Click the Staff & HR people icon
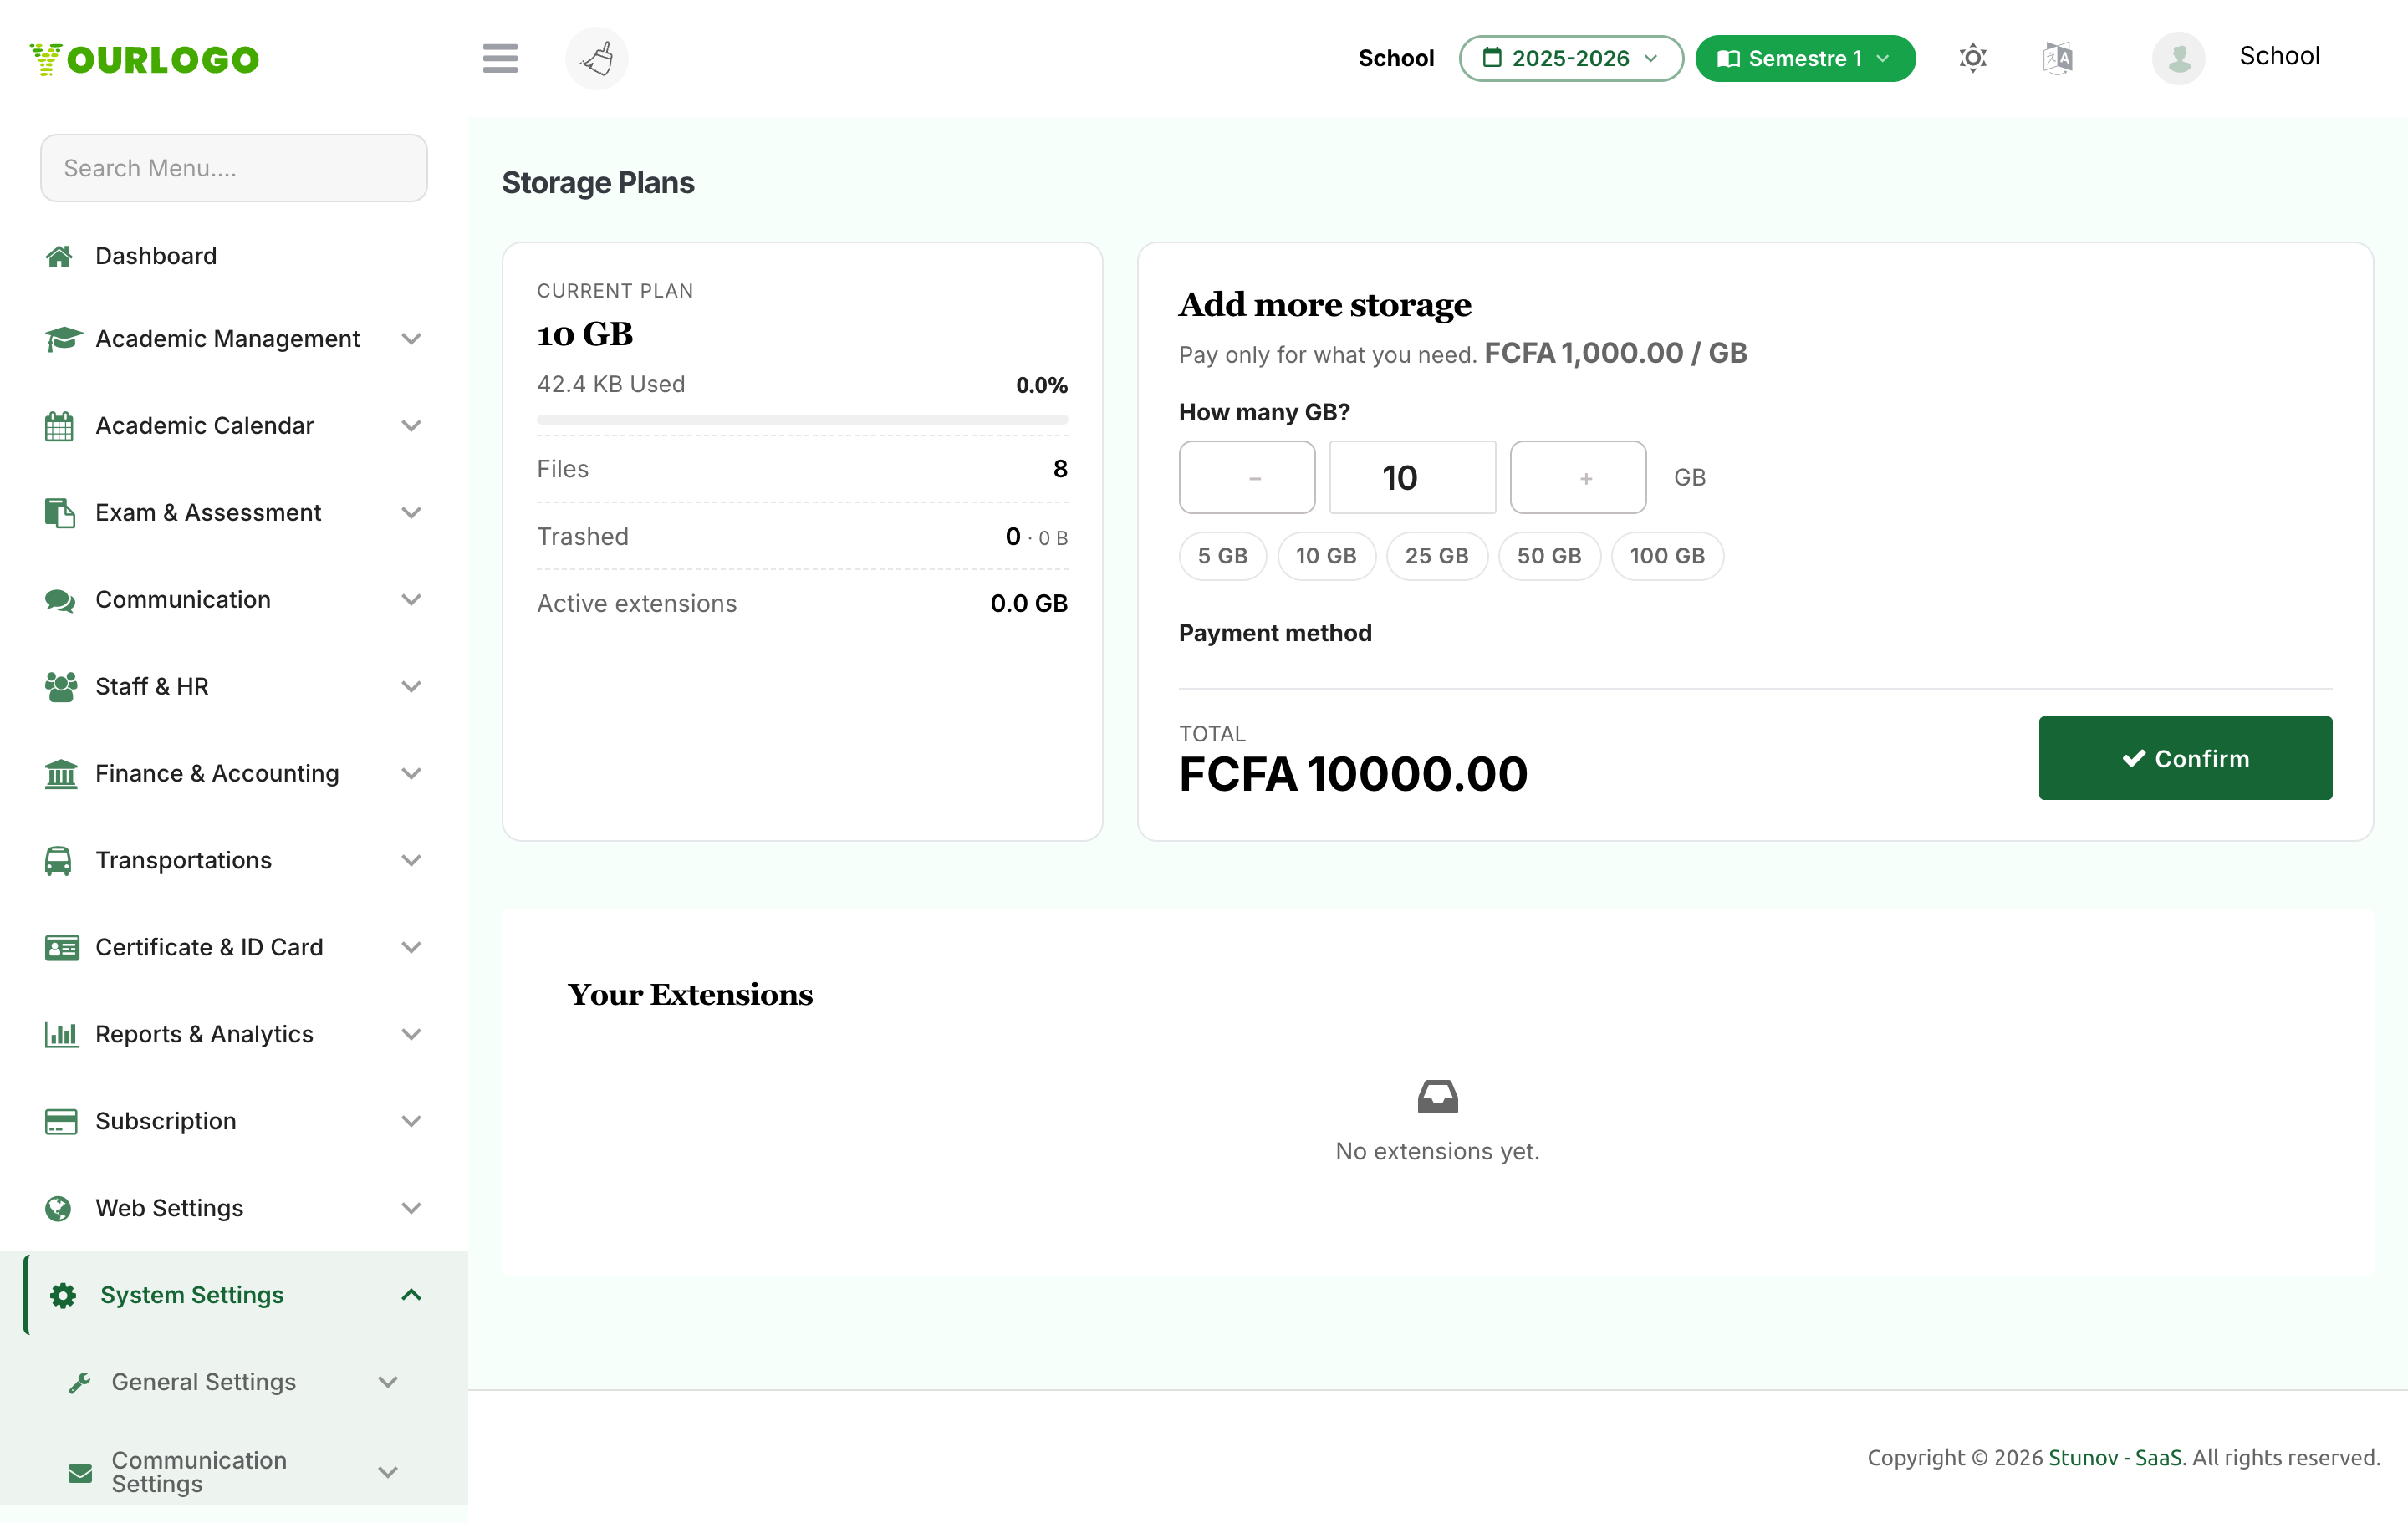2408x1523 pixels. 61,687
